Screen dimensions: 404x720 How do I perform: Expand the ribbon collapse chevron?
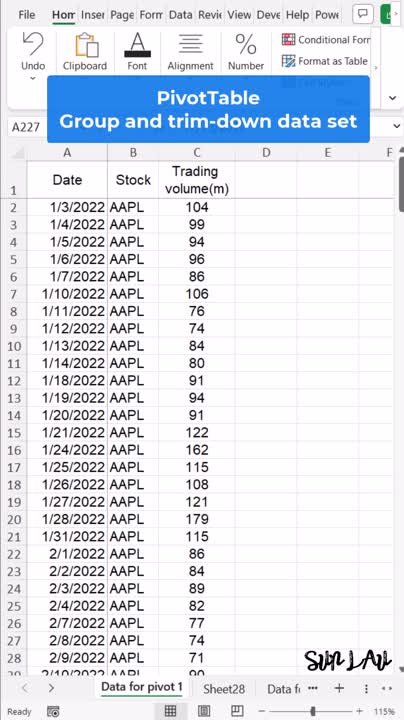pyautogui.click(x=393, y=98)
